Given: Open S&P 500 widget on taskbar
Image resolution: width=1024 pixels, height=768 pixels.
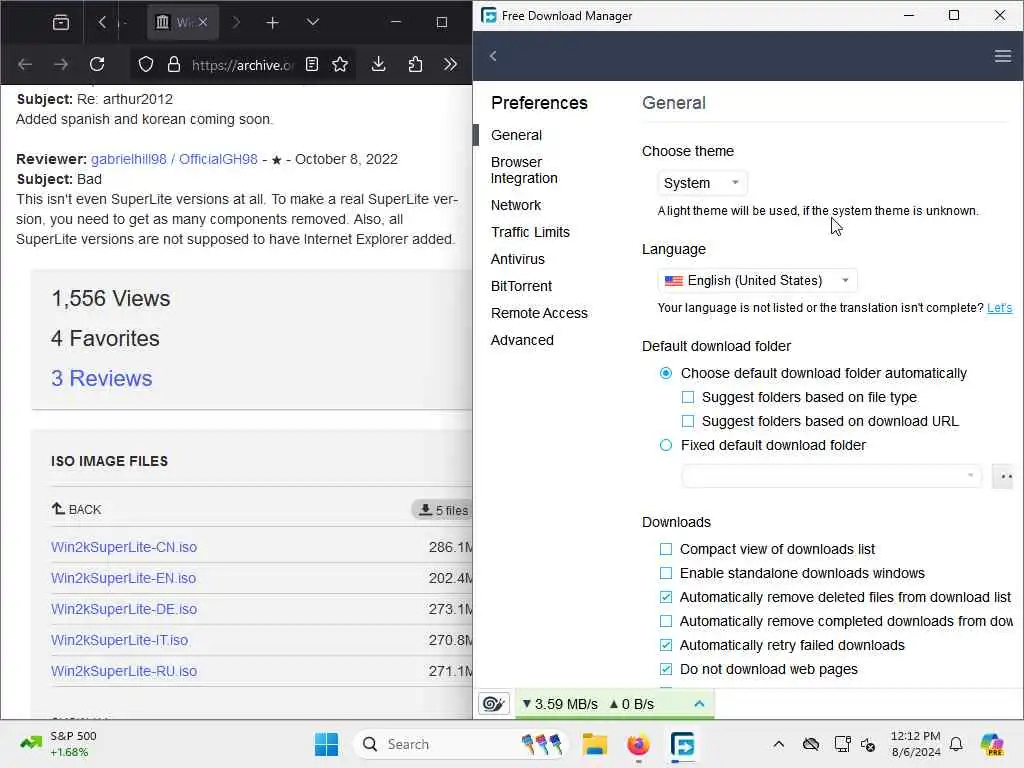Looking at the screenshot, I should pos(59,744).
